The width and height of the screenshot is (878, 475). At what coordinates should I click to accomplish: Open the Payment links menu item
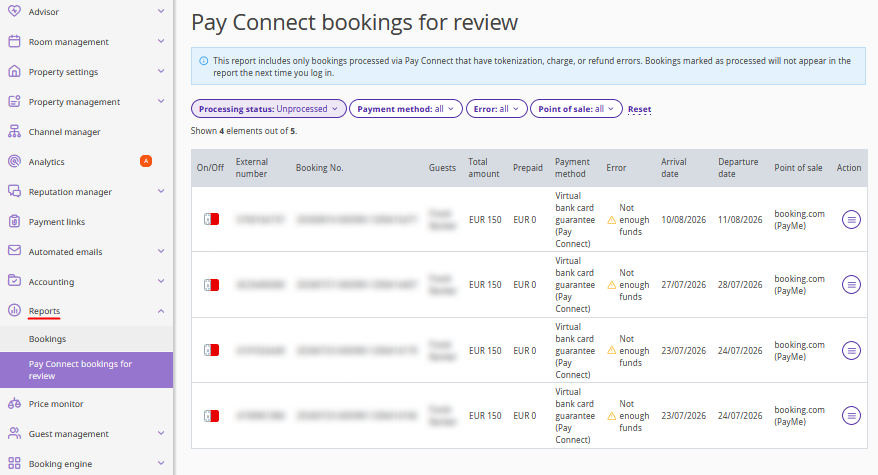click(x=86, y=221)
